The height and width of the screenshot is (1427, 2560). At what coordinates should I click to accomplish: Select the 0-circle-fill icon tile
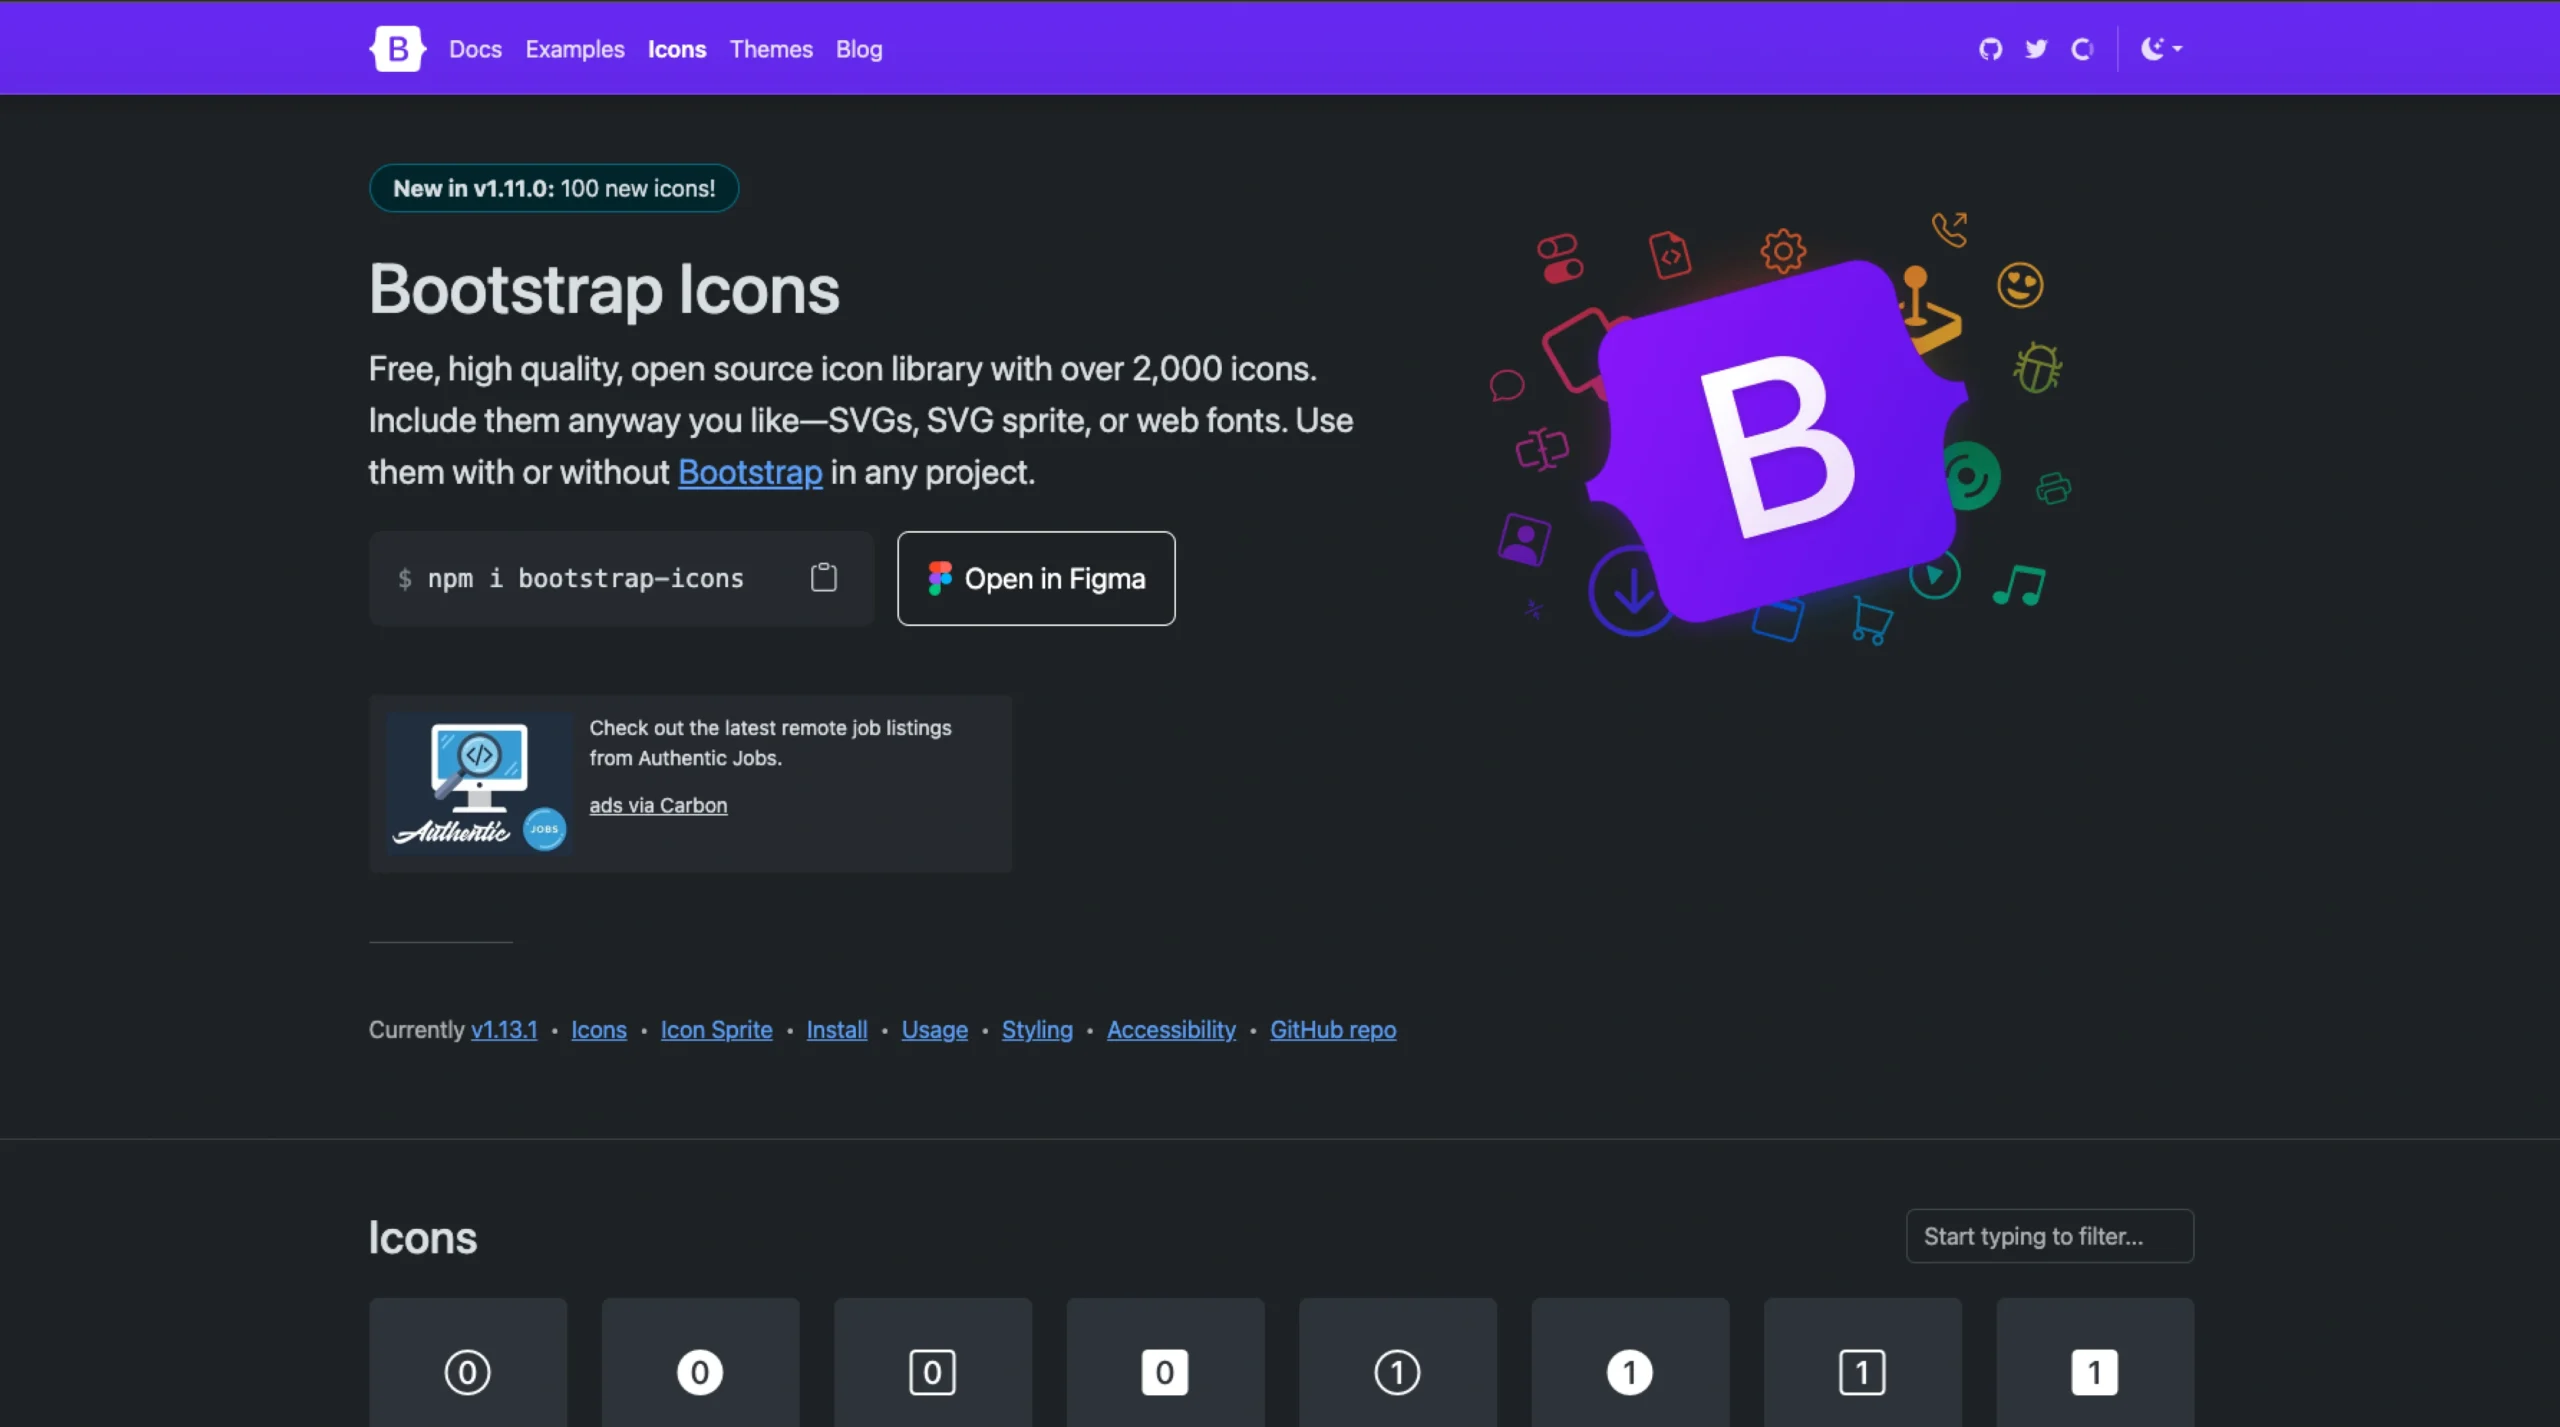[x=700, y=1363]
